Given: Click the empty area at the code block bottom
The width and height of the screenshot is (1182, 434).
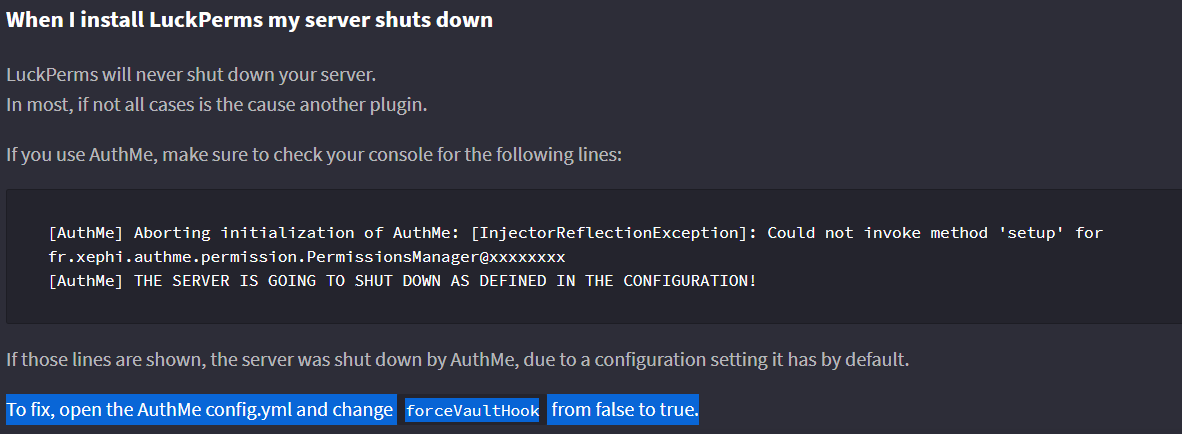Looking at the screenshot, I should click(590, 309).
